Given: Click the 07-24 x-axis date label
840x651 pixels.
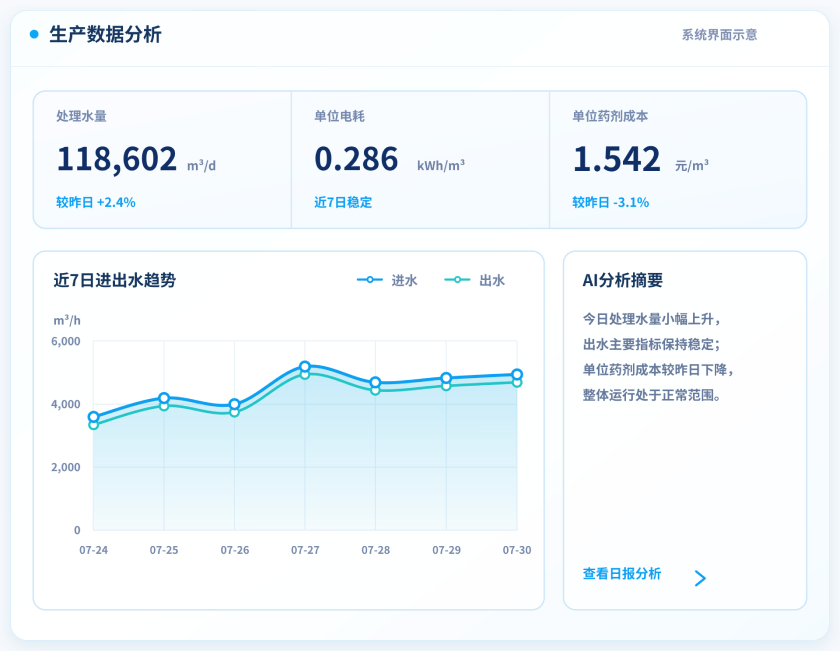Looking at the screenshot, I should (x=94, y=550).
